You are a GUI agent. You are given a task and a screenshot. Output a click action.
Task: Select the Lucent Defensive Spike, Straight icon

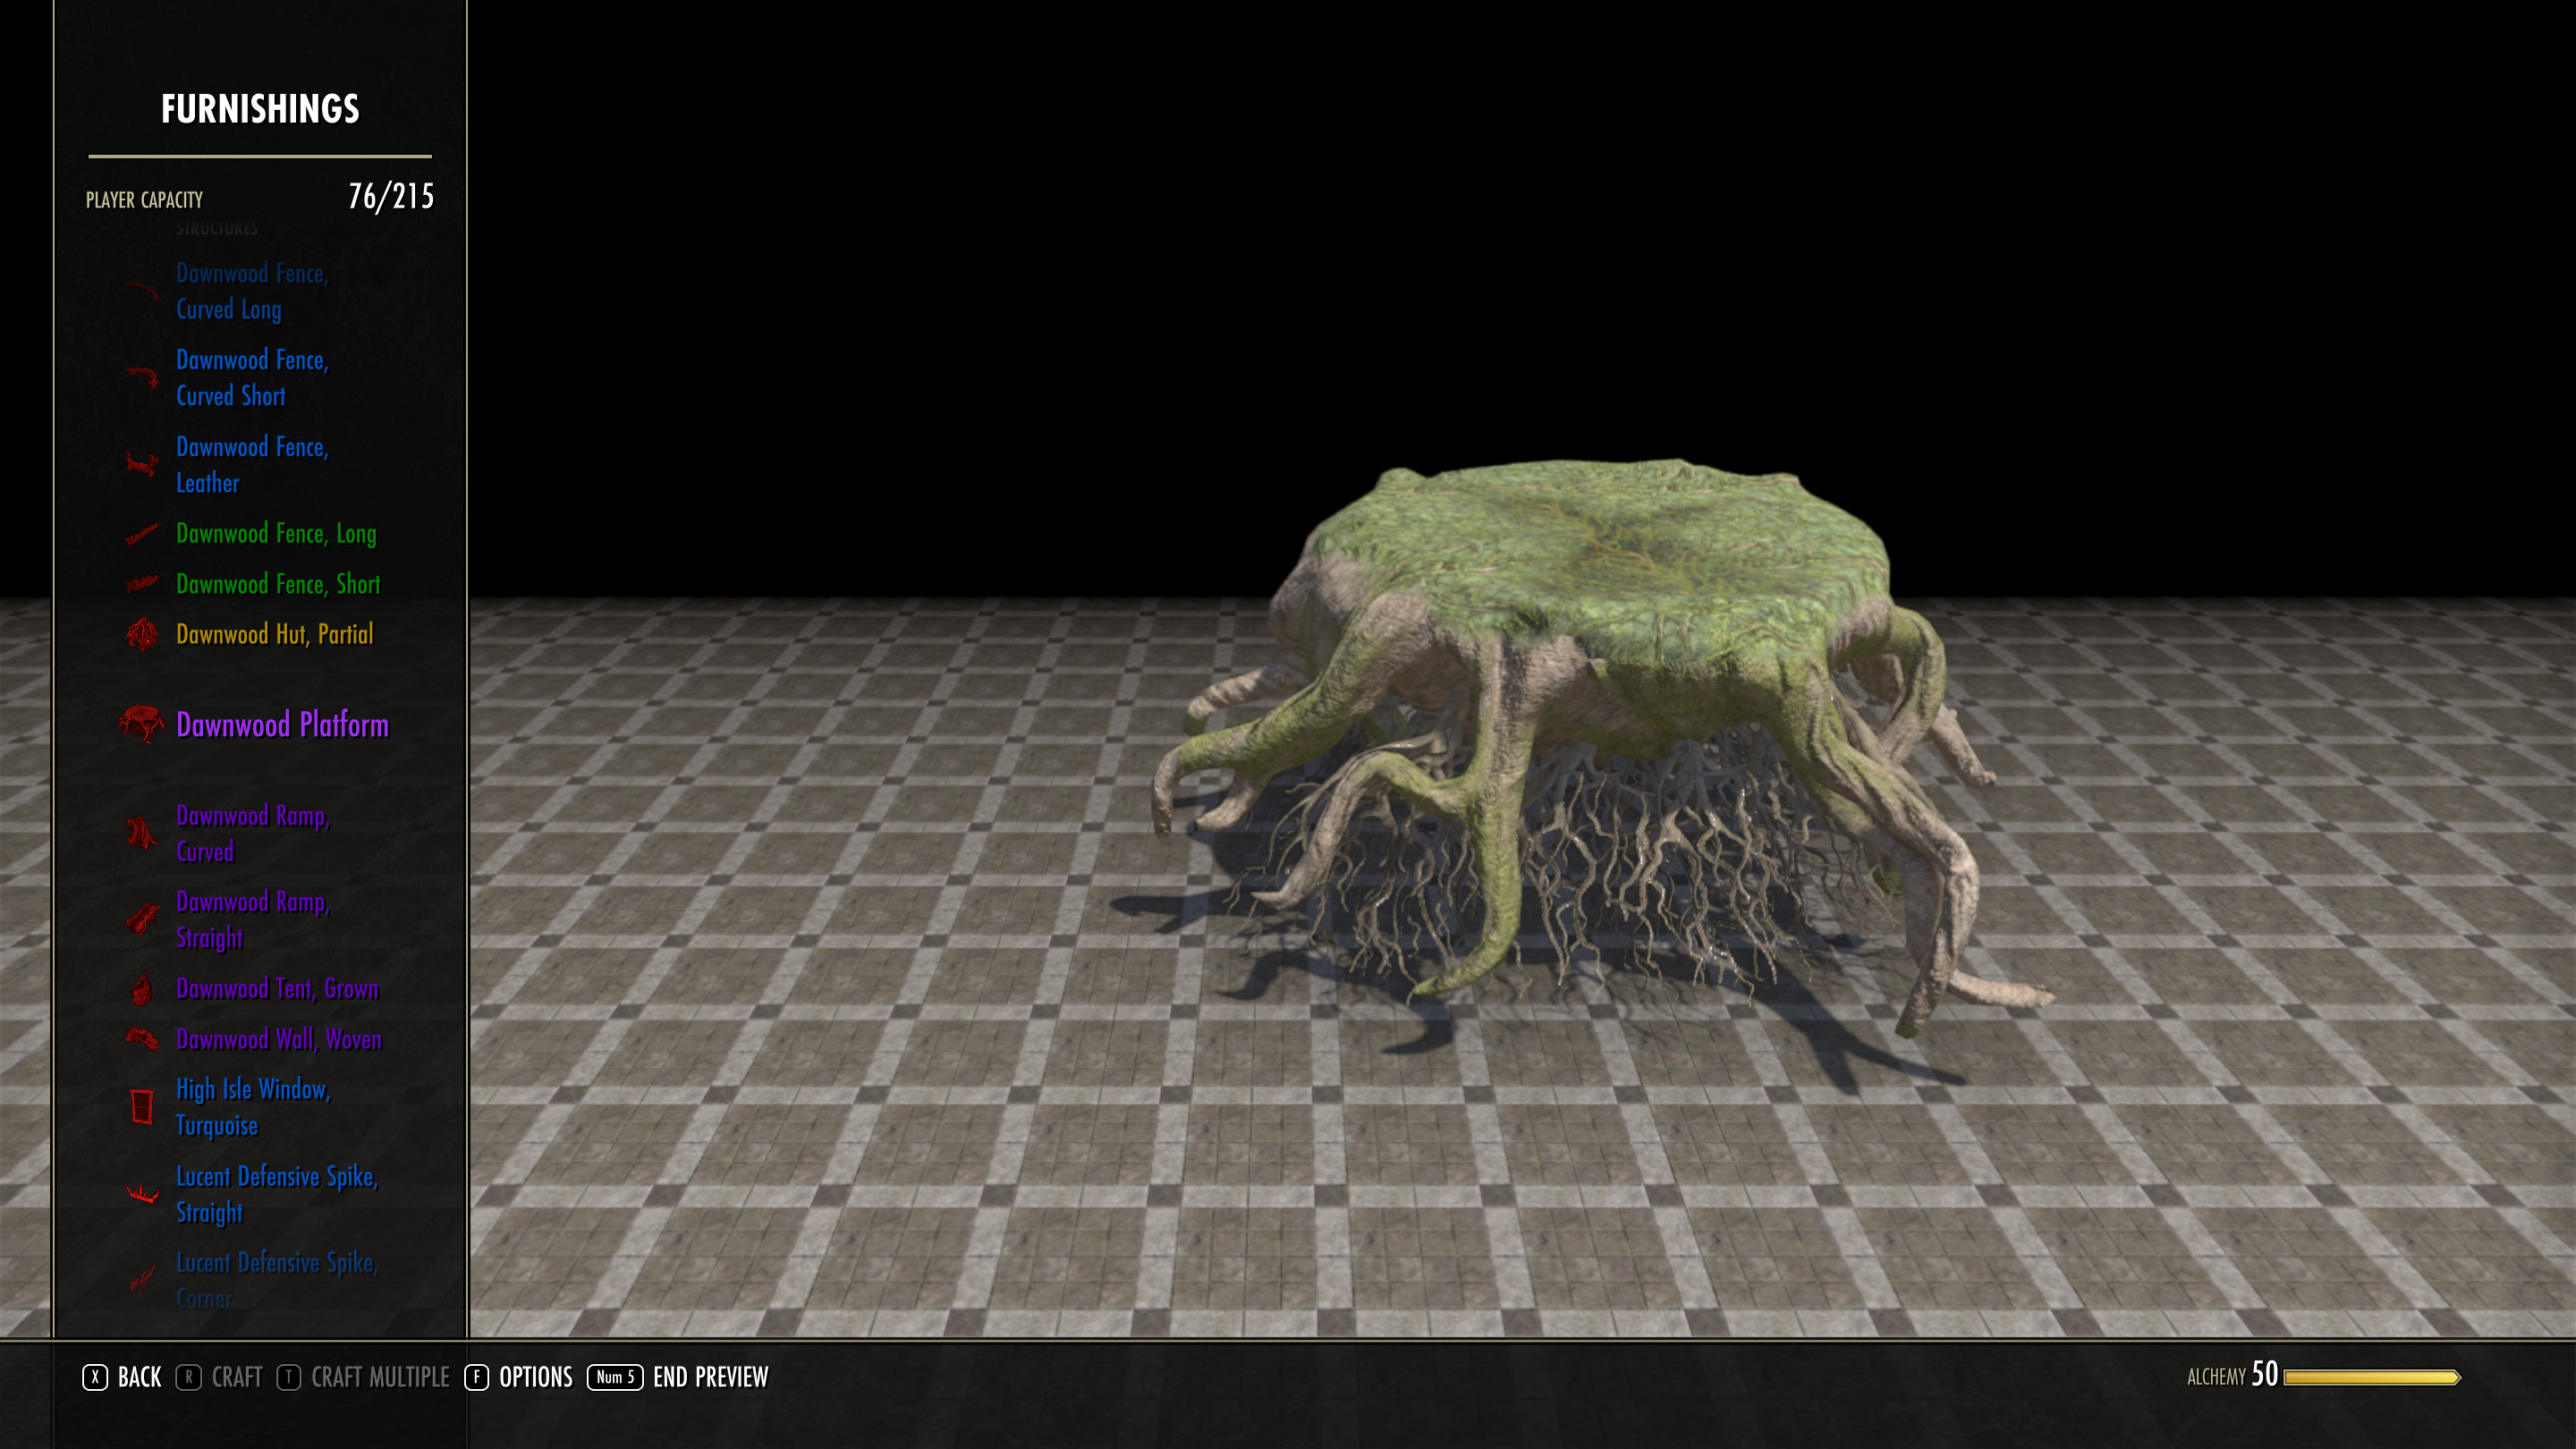[x=142, y=1193]
